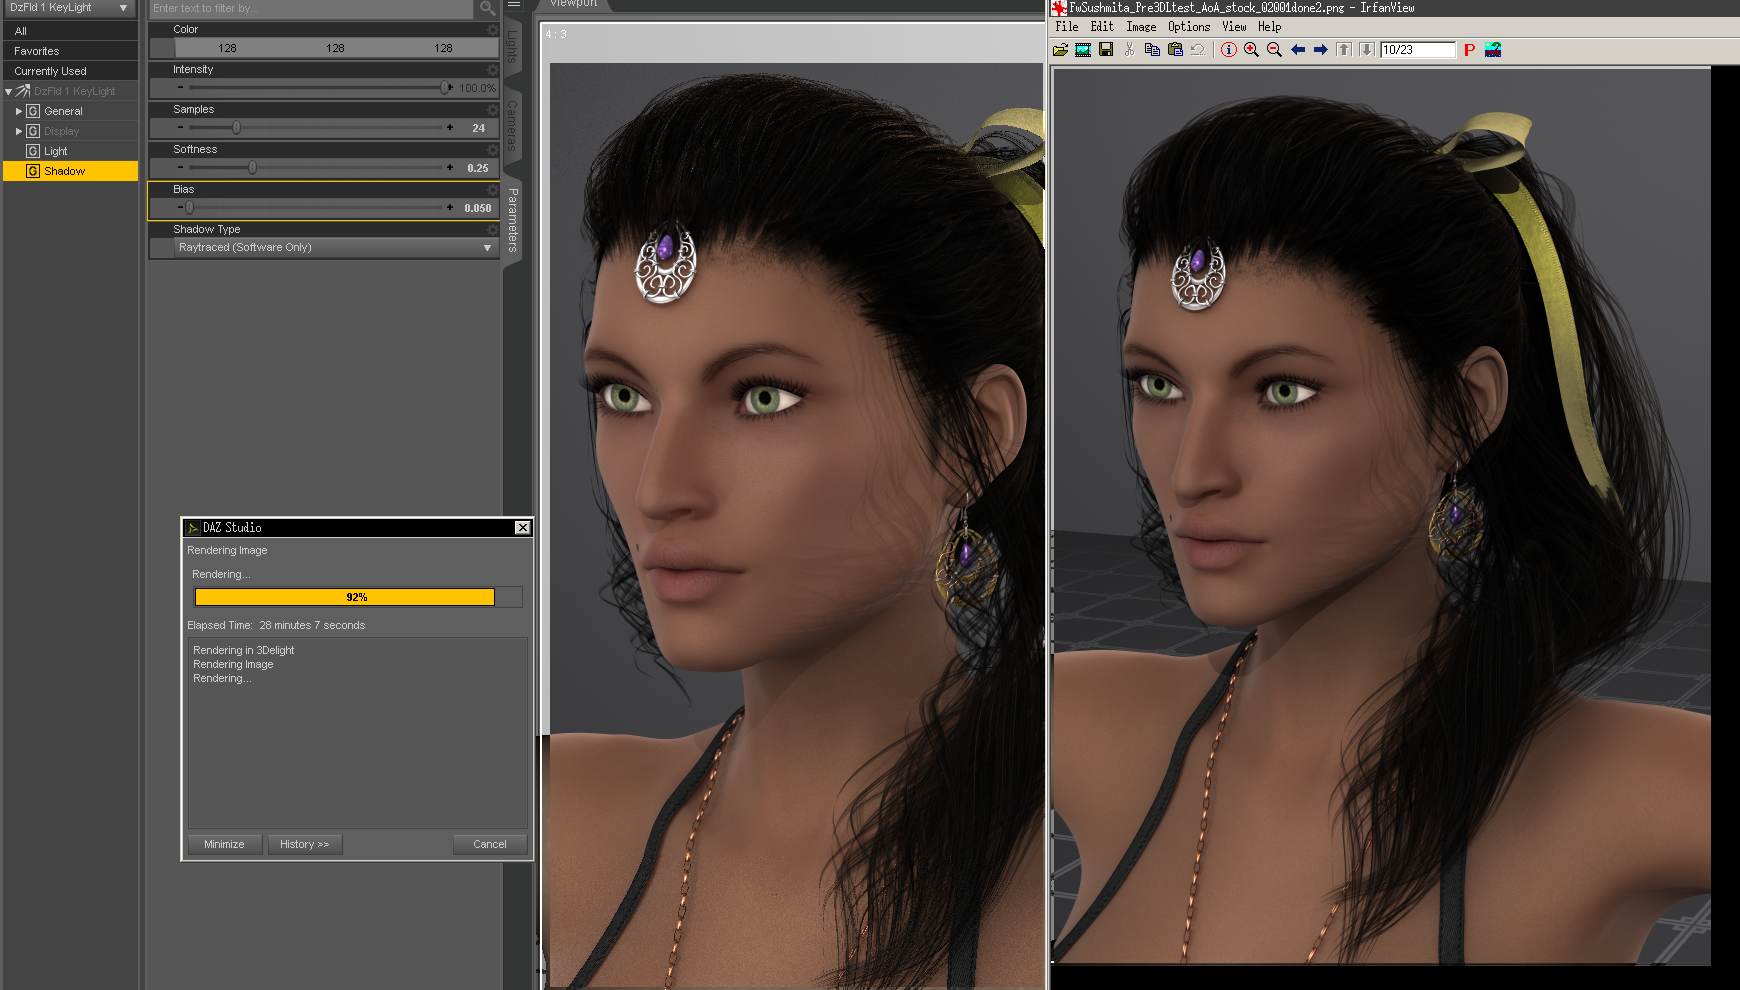Click the Zoom Out magnifier icon
Image resolution: width=1740 pixels, height=990 pixels.
pyautogui.click(x=1274, y=50)
